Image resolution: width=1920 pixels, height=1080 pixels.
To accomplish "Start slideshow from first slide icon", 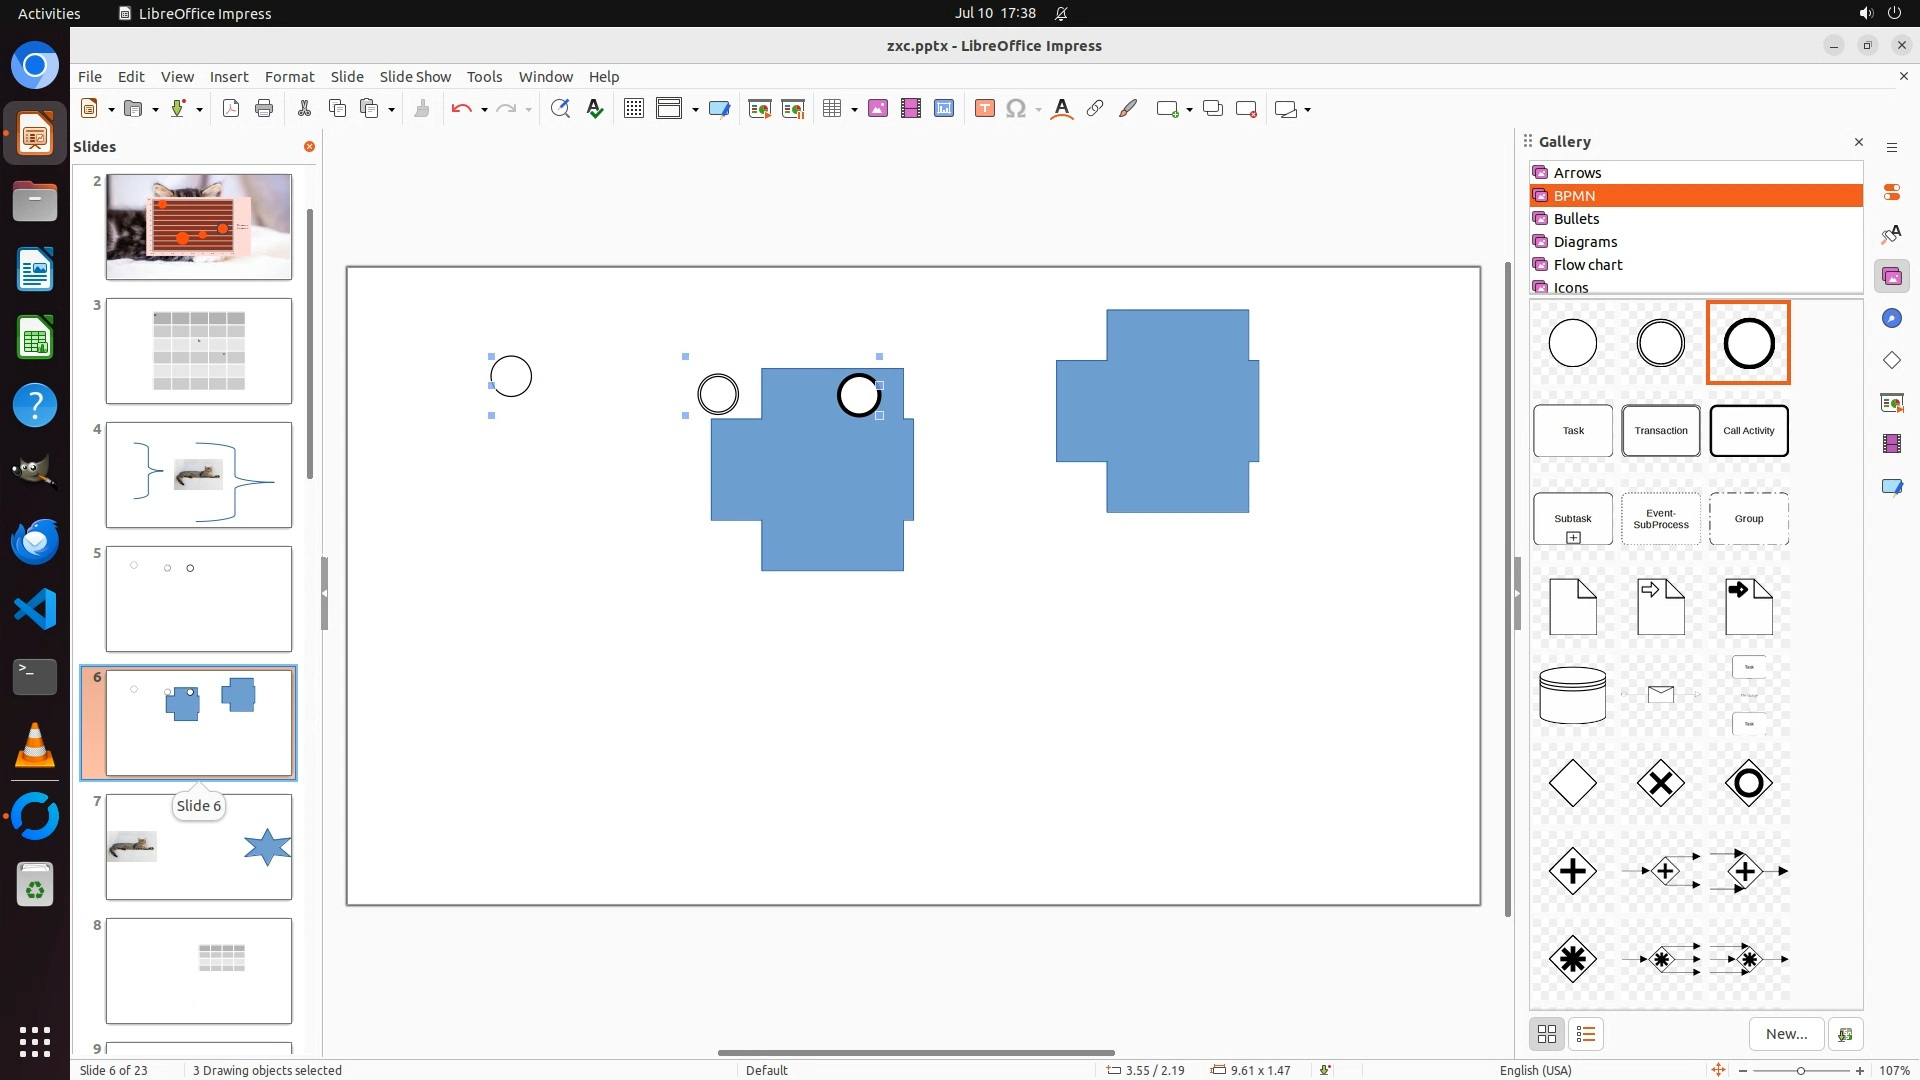I will point(760,109).
